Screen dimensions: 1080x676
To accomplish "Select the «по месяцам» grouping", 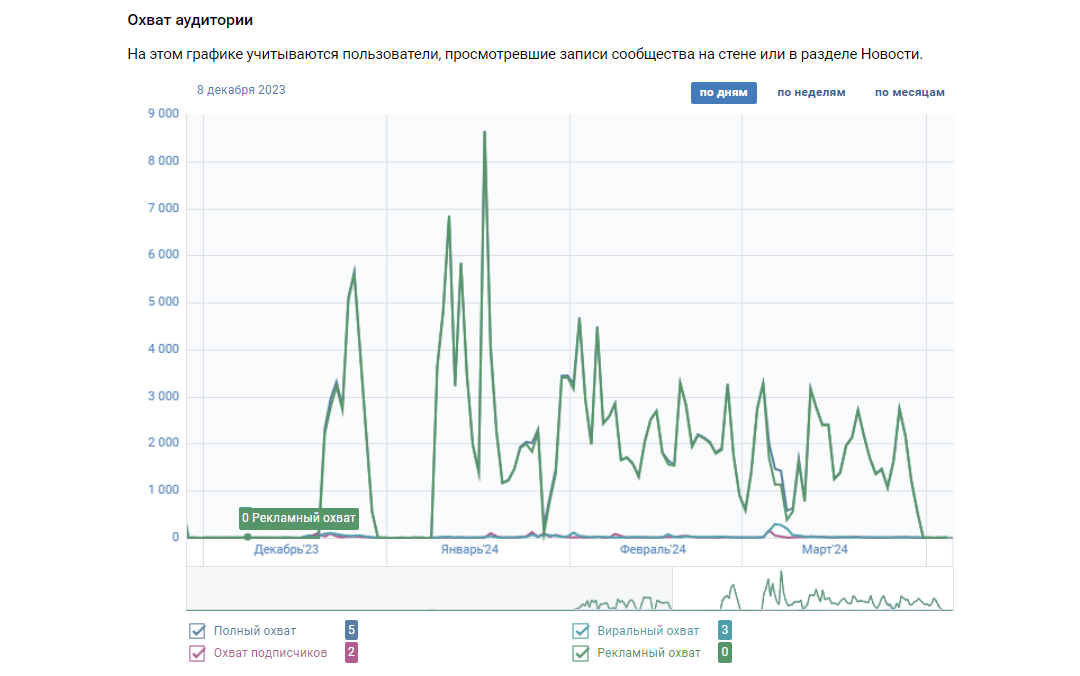I will click(x=909, y=93).
